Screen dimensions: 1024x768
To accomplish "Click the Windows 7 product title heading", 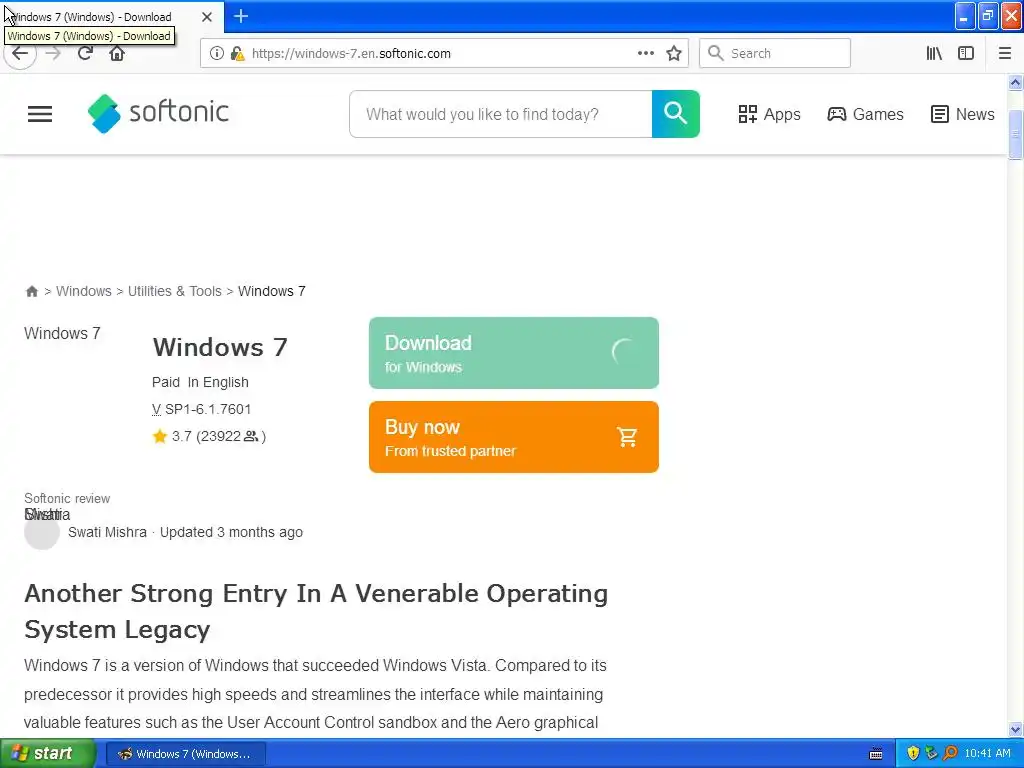I will pos(220,347).
